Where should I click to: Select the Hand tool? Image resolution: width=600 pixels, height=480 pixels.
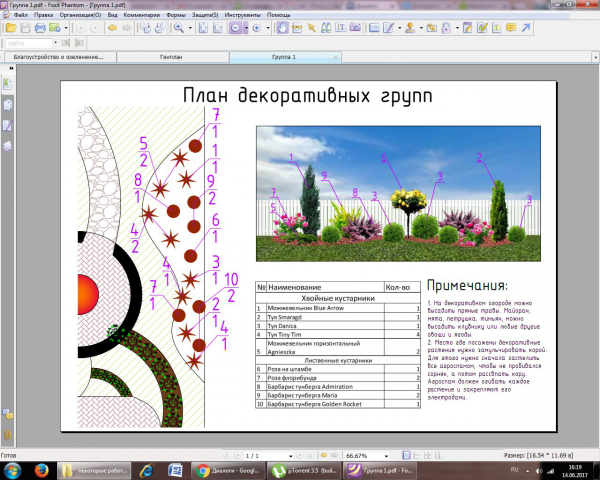click(282, 28)
